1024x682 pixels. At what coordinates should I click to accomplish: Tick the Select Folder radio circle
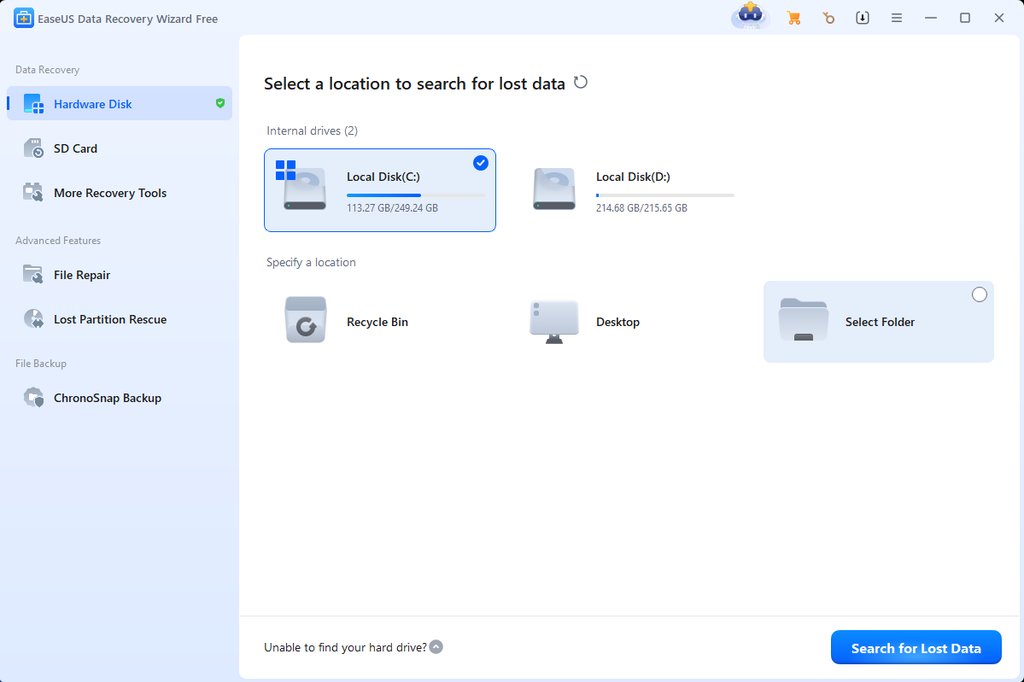[979, 295]
